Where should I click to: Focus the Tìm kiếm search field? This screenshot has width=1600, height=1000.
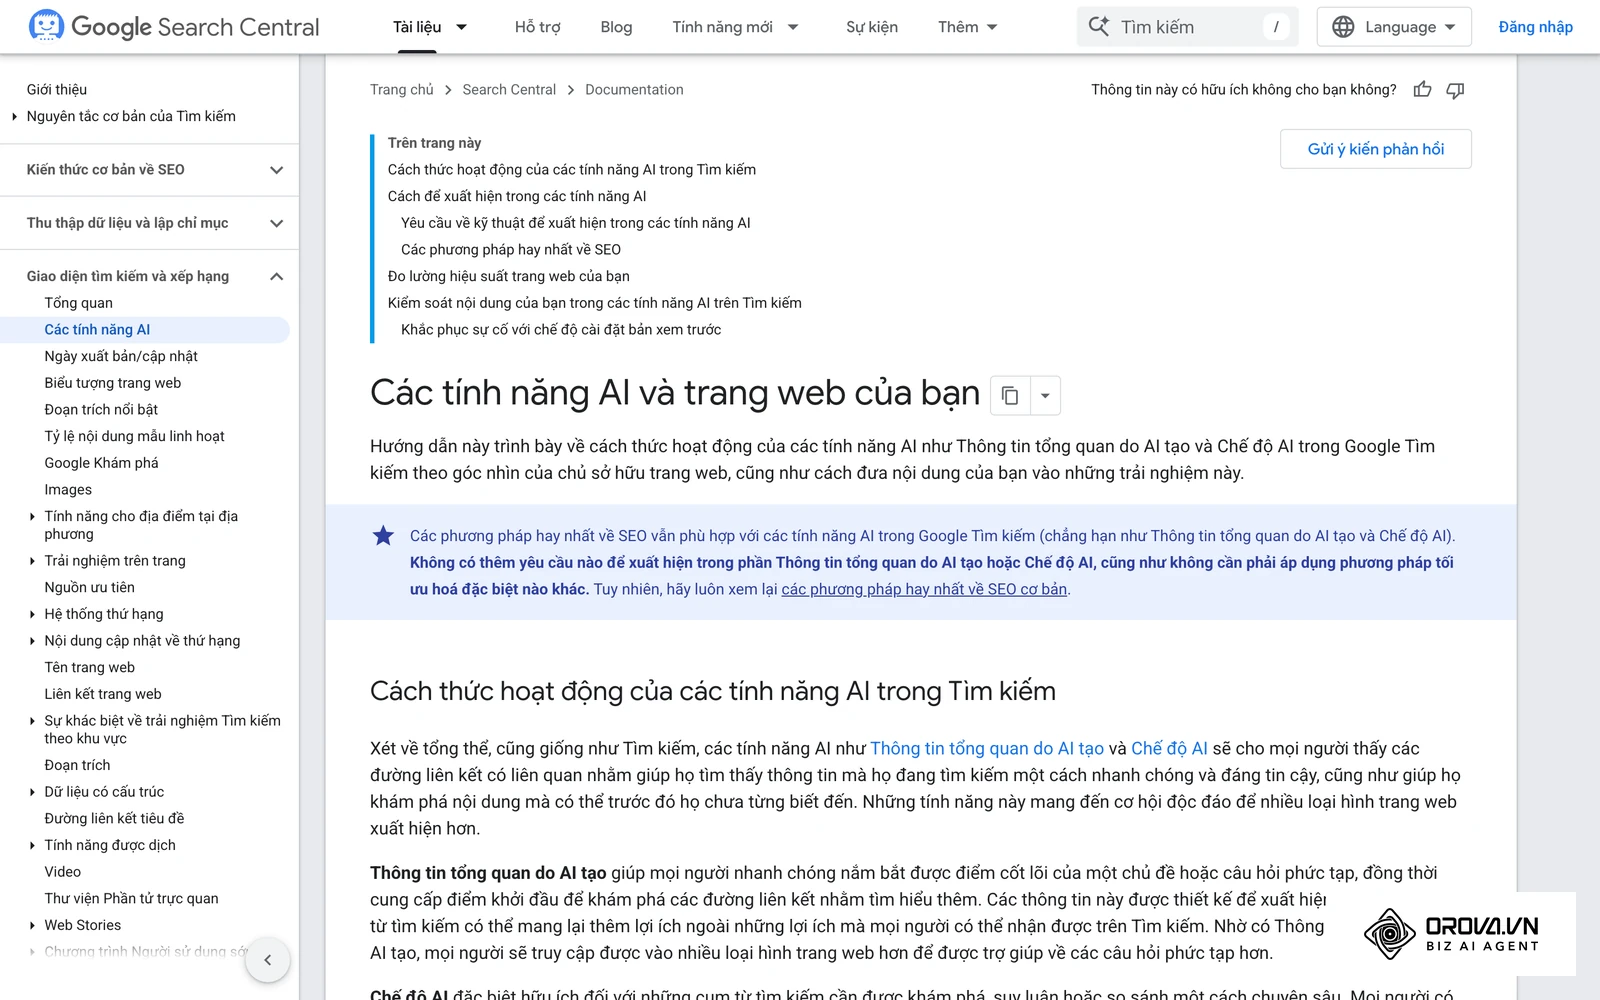pos(1187,27)
